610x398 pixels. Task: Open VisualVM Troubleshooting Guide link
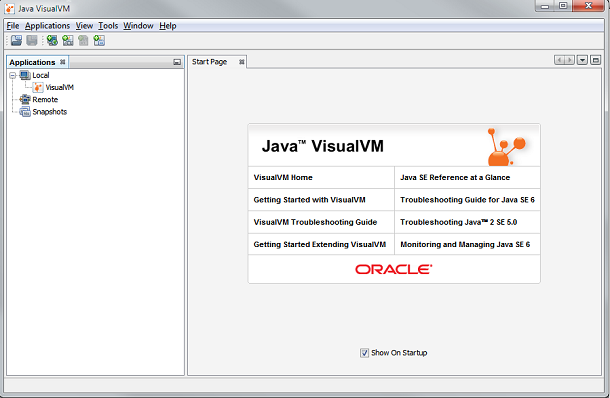click(316, 222)
